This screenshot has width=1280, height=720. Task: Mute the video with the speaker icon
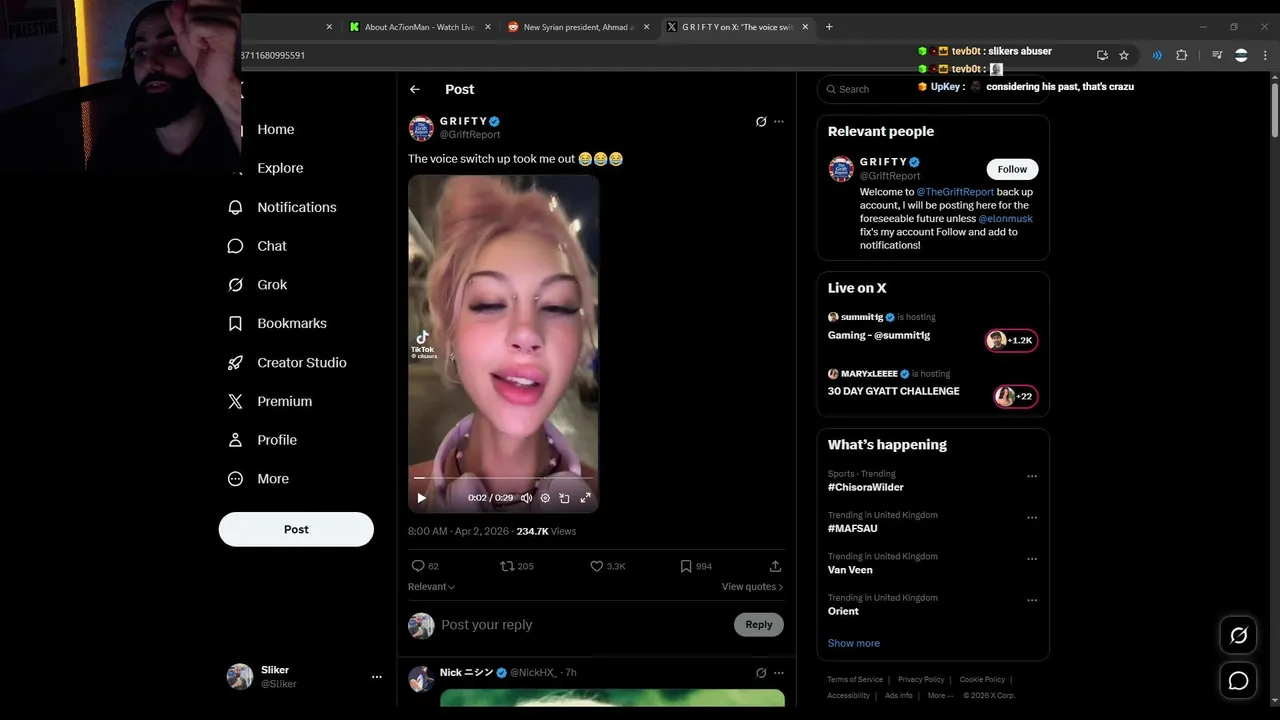[526, 498]
